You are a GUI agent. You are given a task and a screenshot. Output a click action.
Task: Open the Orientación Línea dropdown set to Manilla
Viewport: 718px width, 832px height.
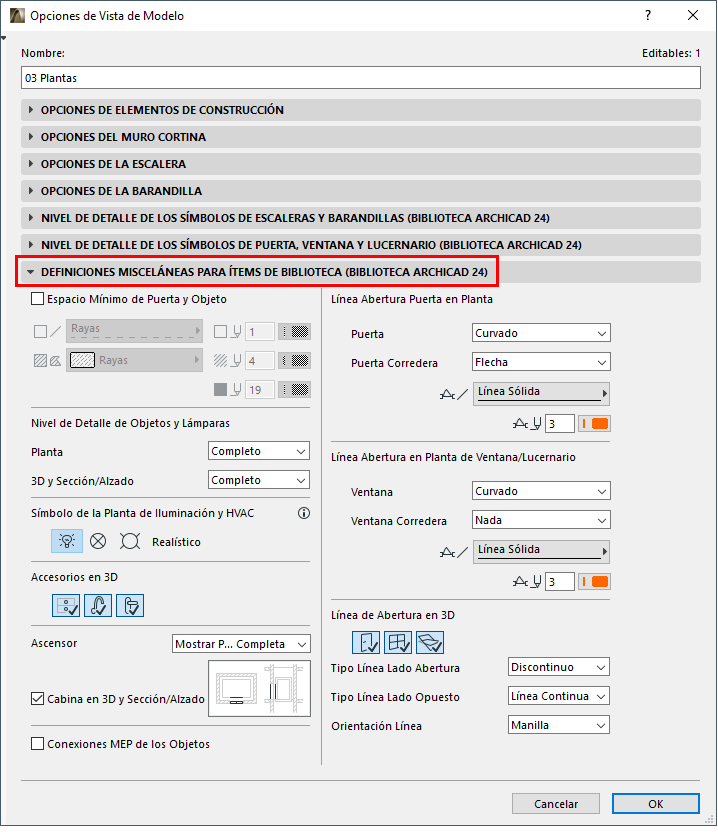559,725
